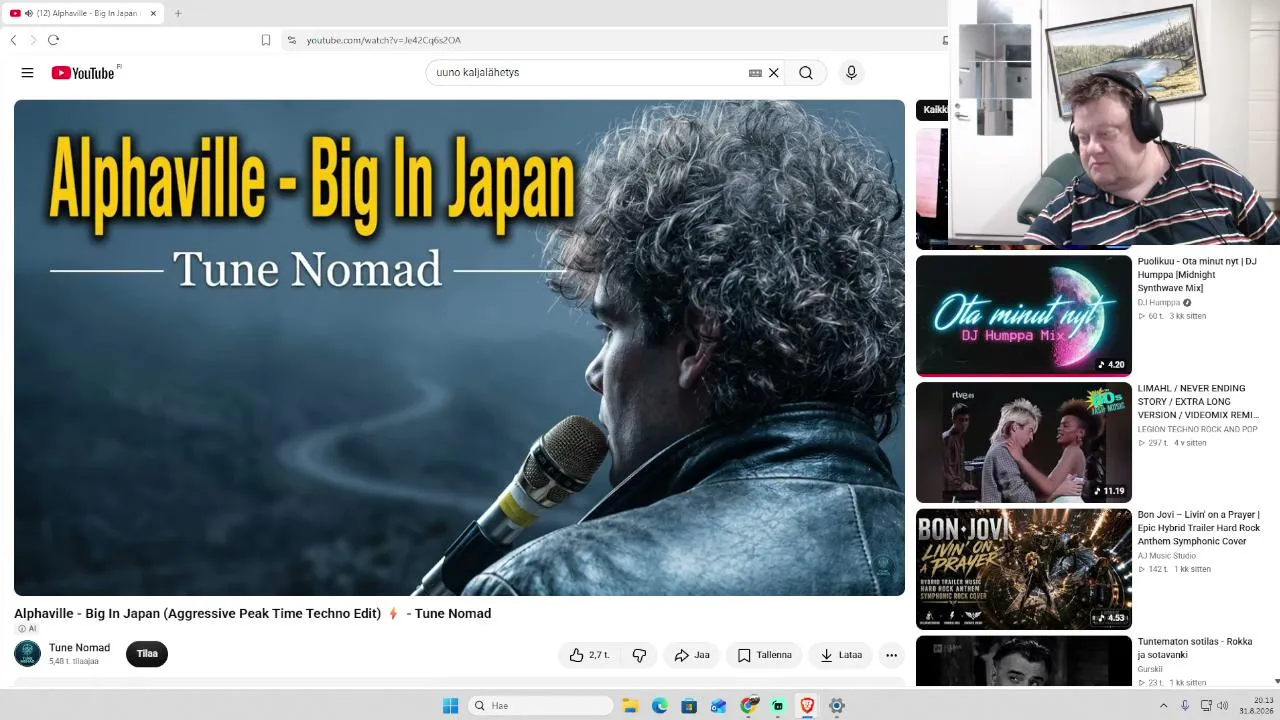This screenshot has width=1280, height=720.
Task: Open the Bon Jovi Livin' on a Prayer thumbnail
Action: point(1024,569)
